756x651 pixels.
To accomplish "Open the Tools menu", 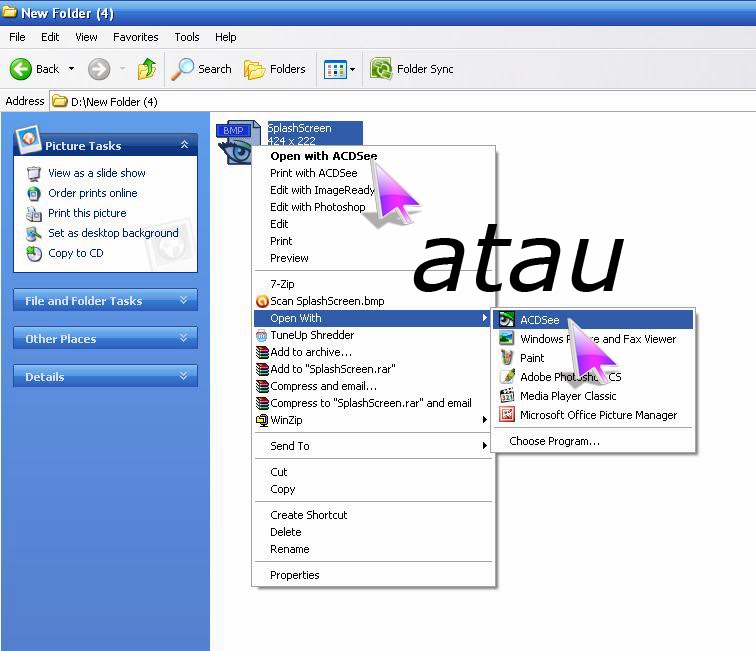I will (x=187, y=37).
